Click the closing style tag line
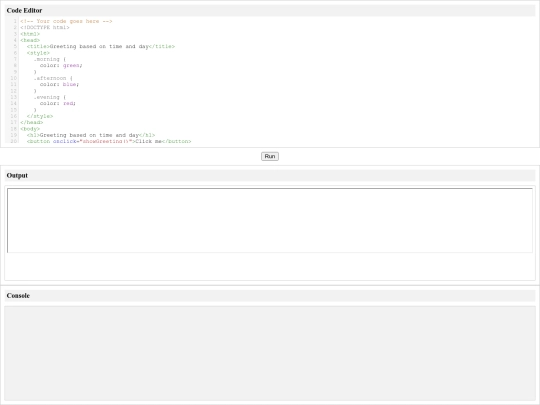540x405 pixels. point(40,116)
